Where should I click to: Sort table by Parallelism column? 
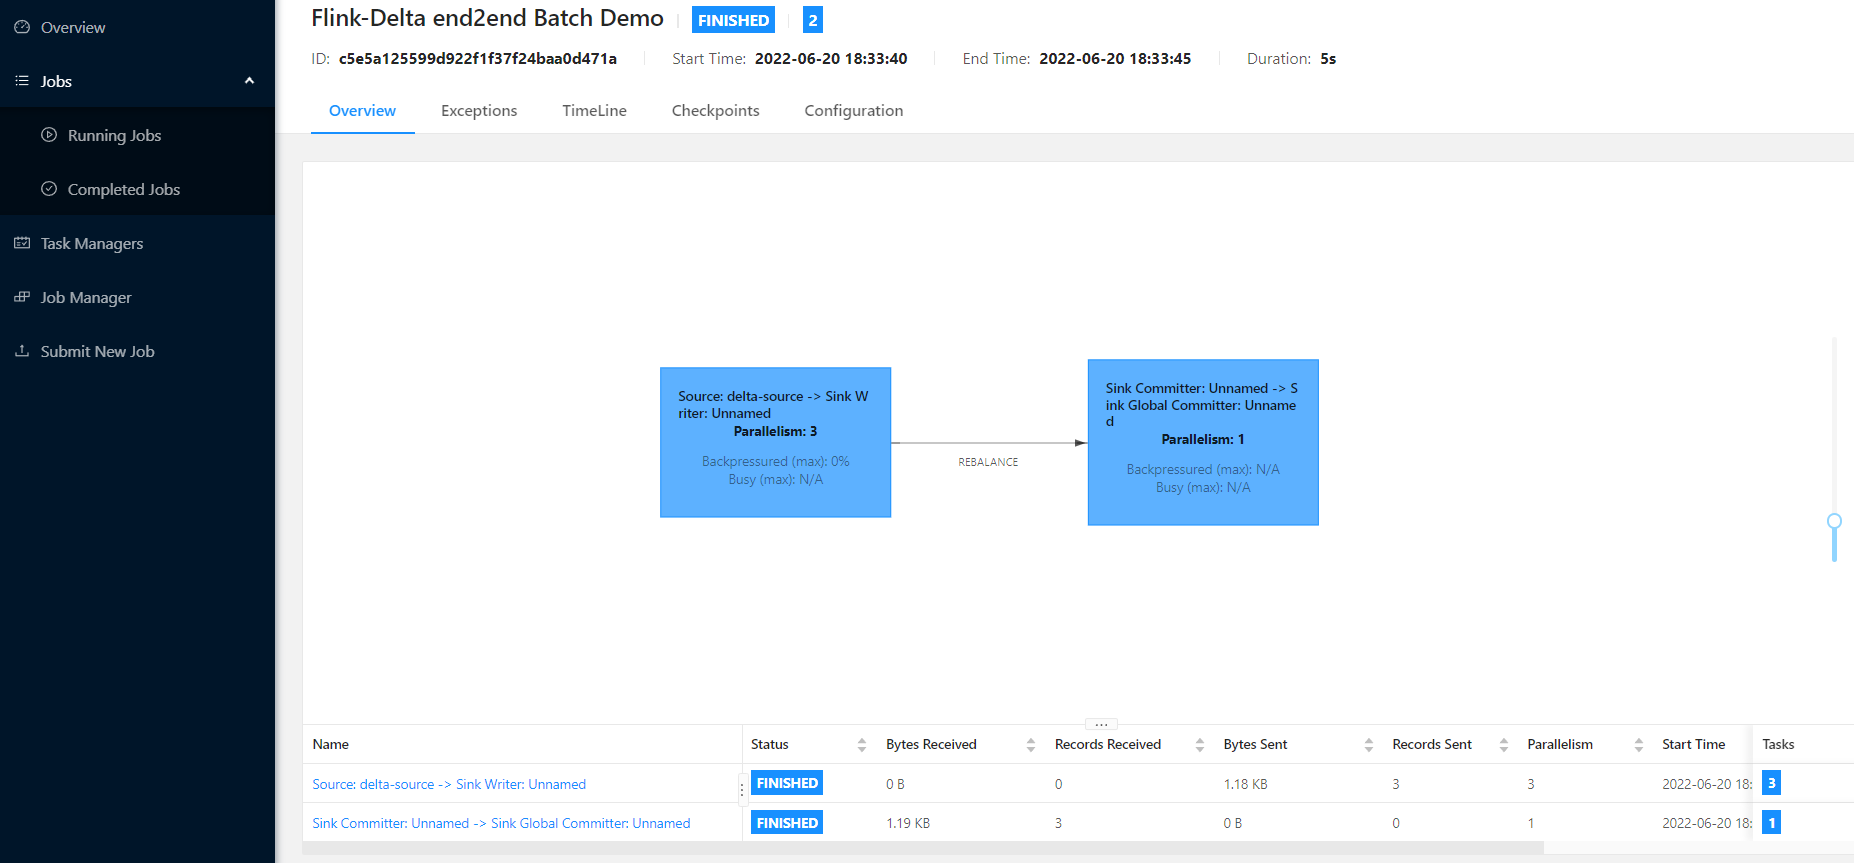coord(1639,745)
